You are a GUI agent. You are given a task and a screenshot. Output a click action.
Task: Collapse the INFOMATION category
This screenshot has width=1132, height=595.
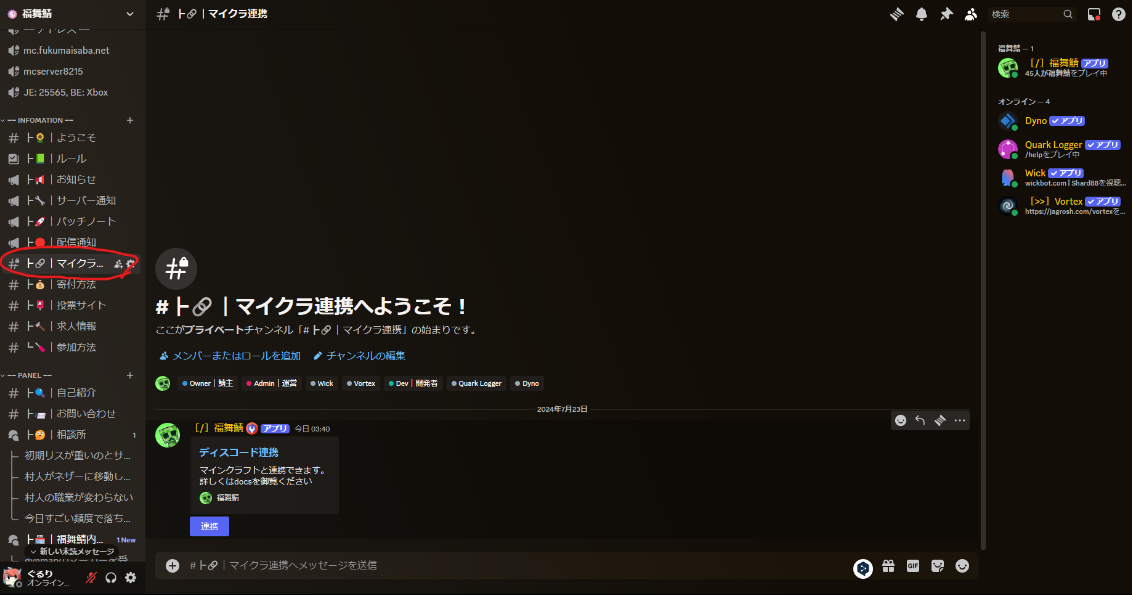(40, 120)
